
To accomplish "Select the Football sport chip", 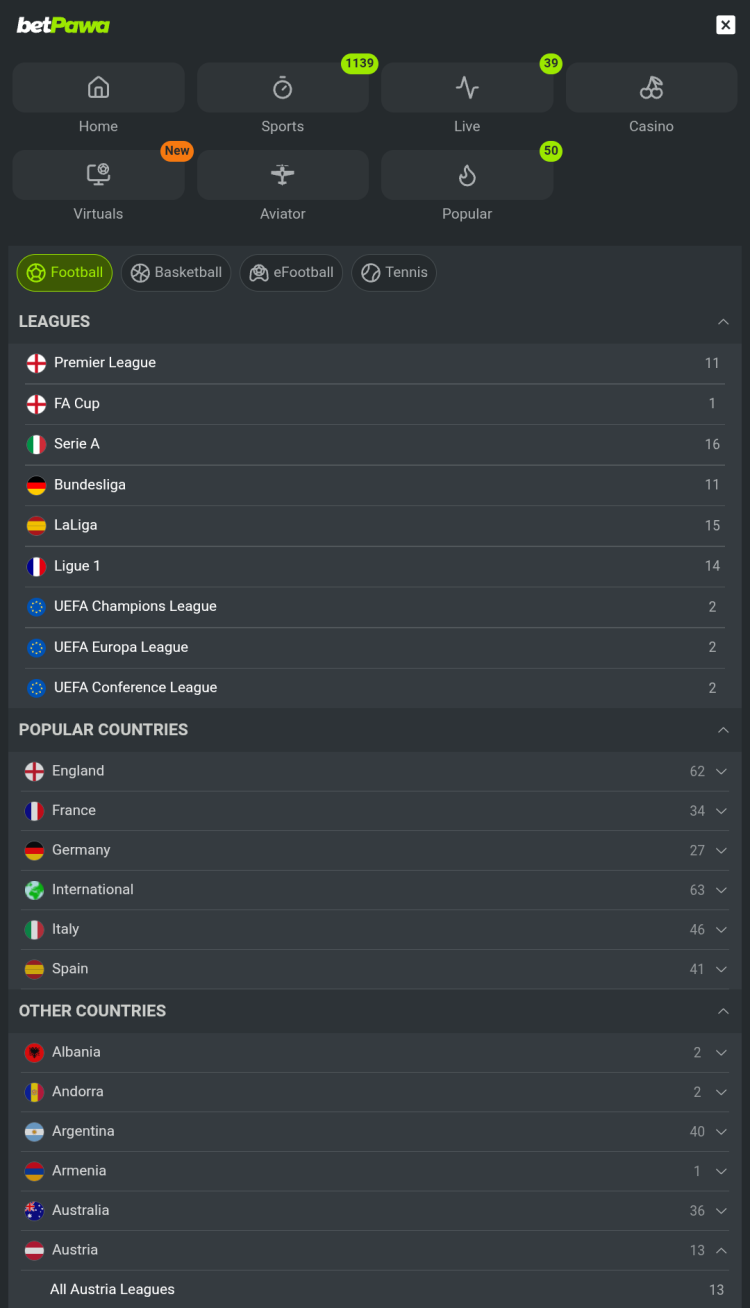I will click(x=65, y=273).
